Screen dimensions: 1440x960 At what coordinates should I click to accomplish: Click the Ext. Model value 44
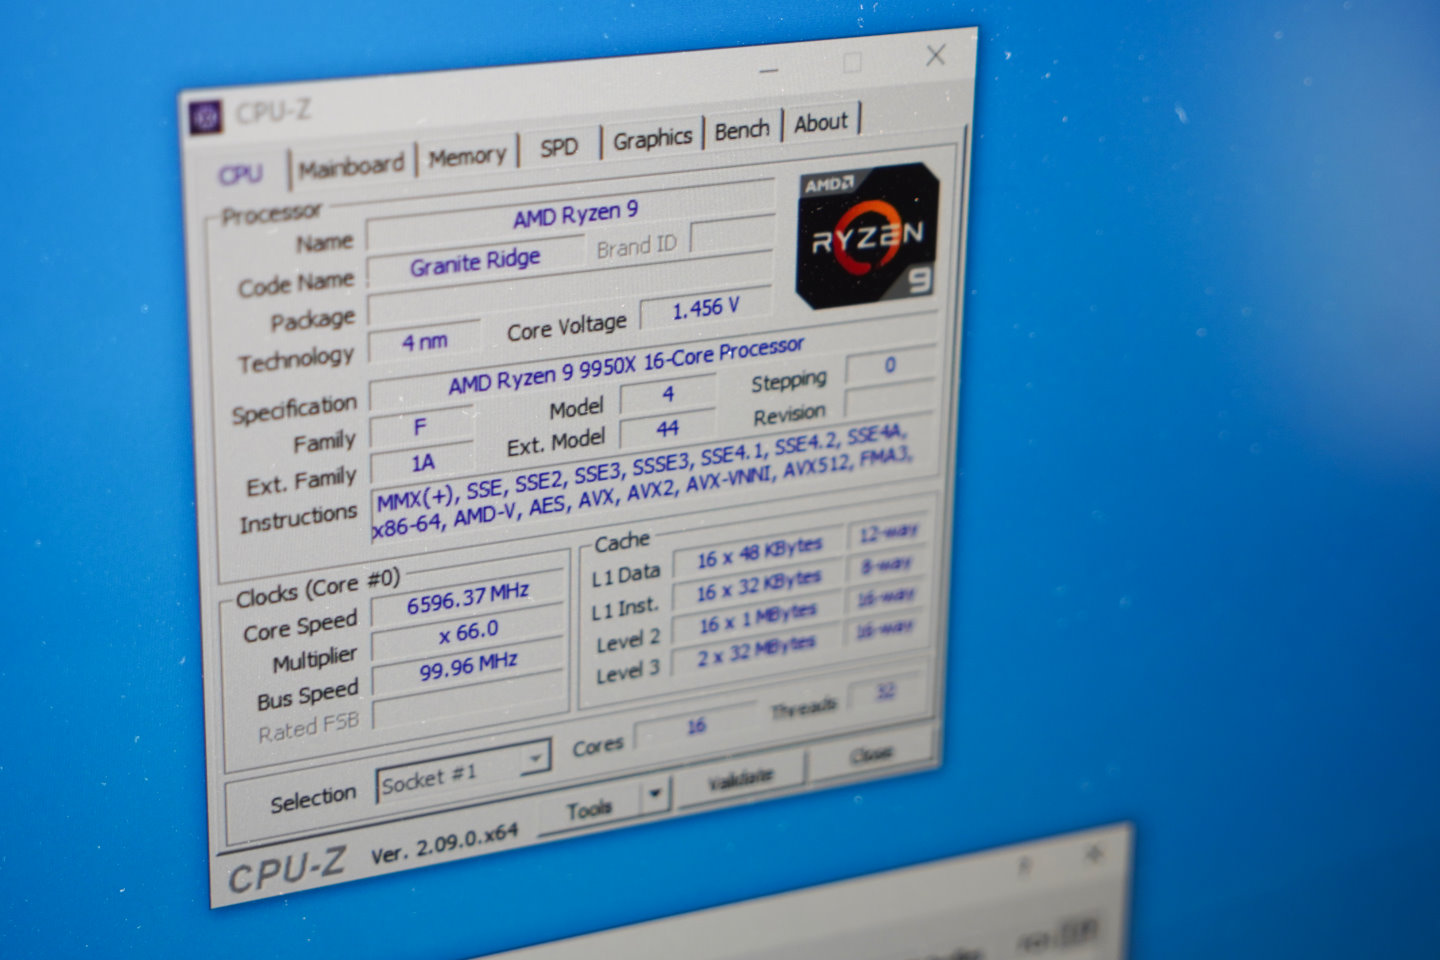[x=667, y=429]
